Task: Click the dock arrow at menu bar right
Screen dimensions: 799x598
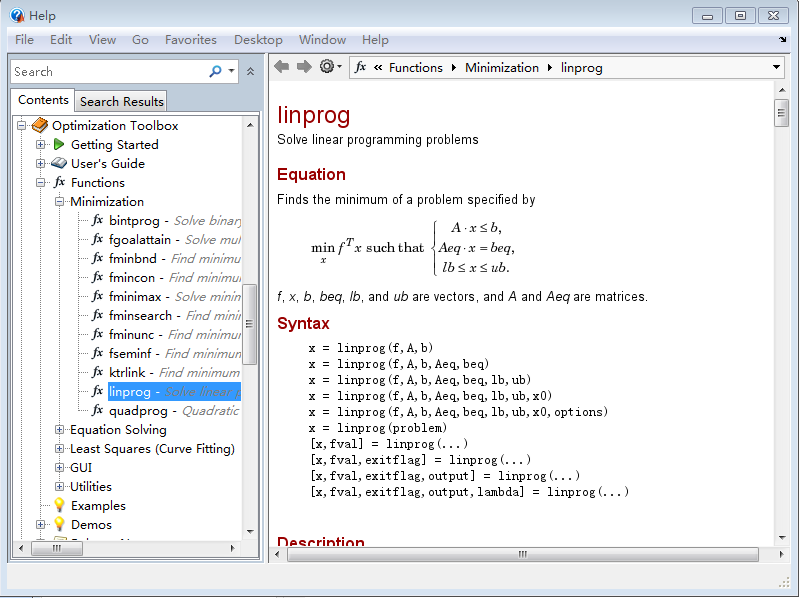Action: click(782, 39)
